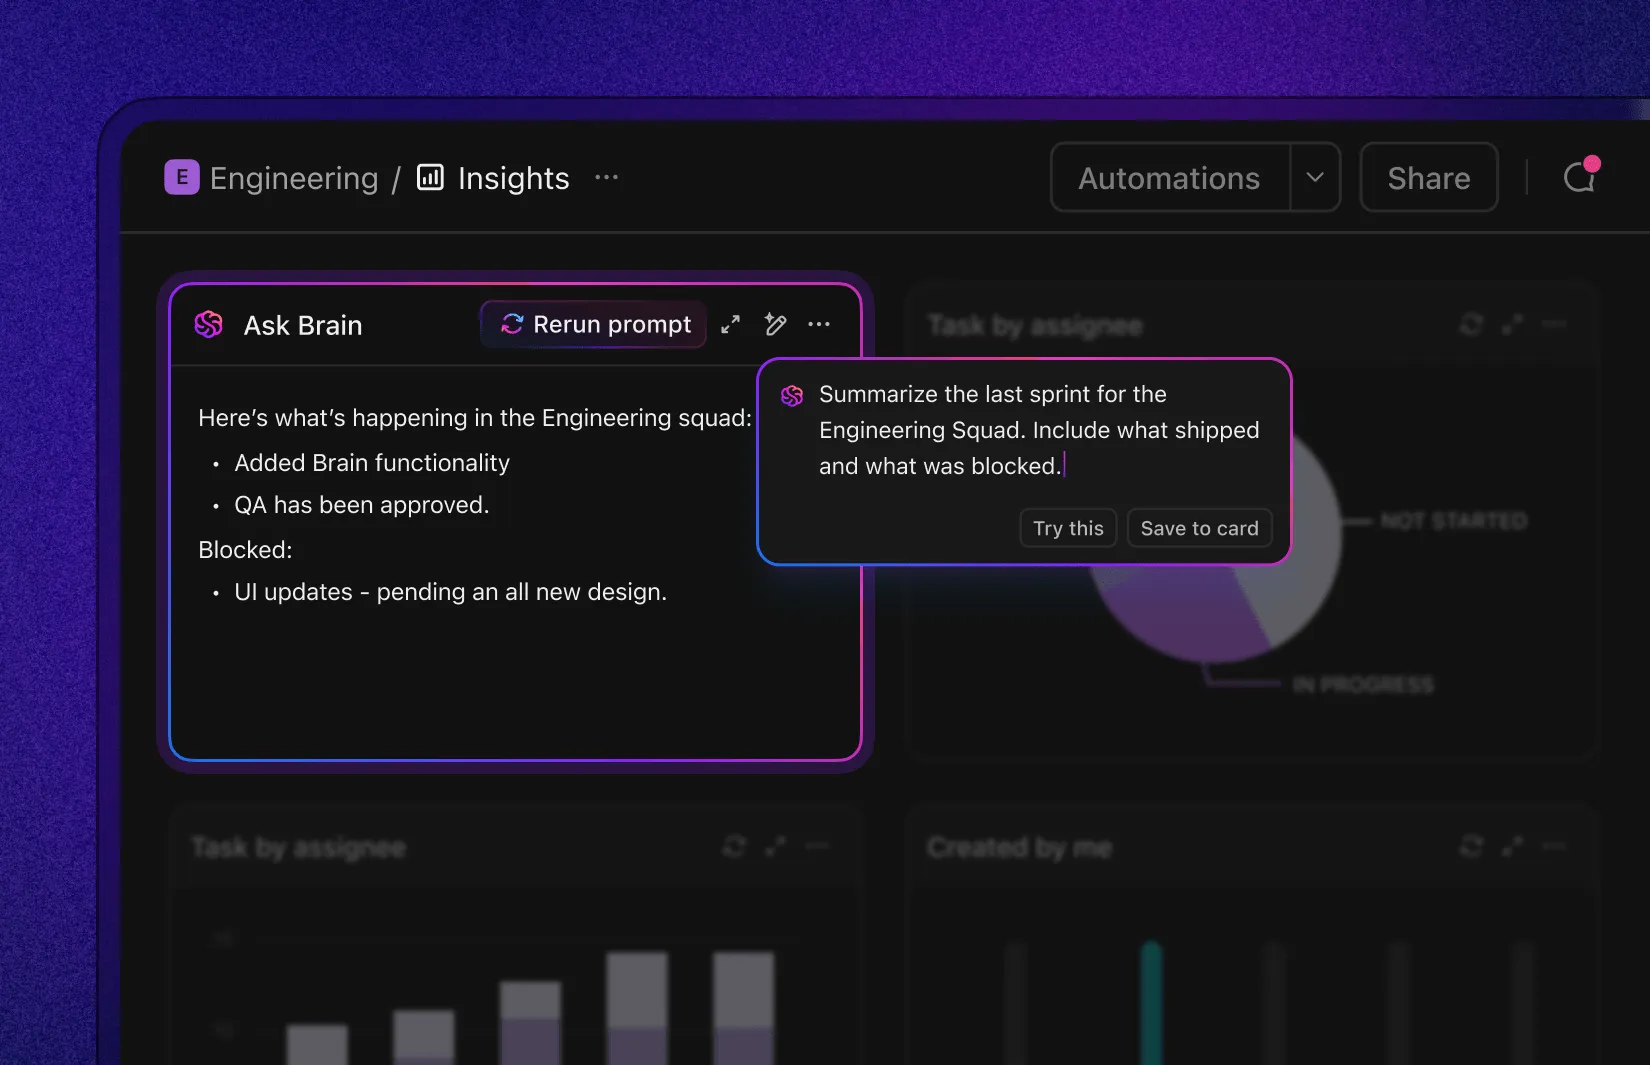Open the Insights ellipsis options menu

click(606, 178)
